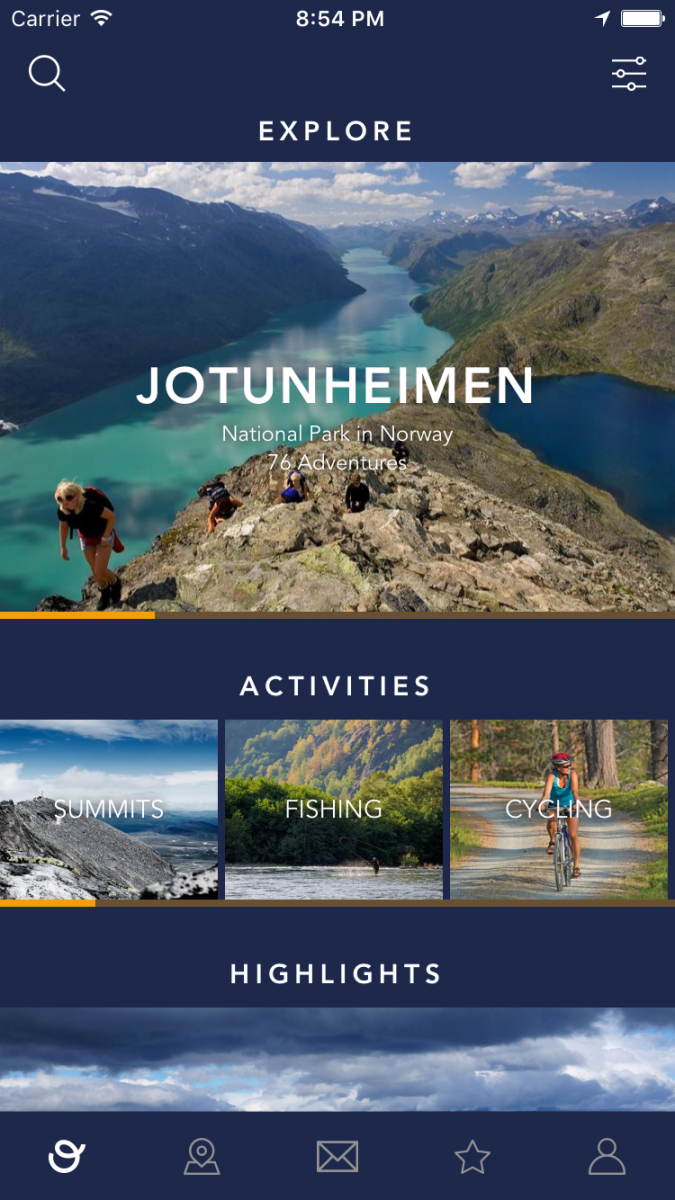The image size is (675, 1200).
Task: Open the profile person tab
Action: click(x=607, y=1157)
